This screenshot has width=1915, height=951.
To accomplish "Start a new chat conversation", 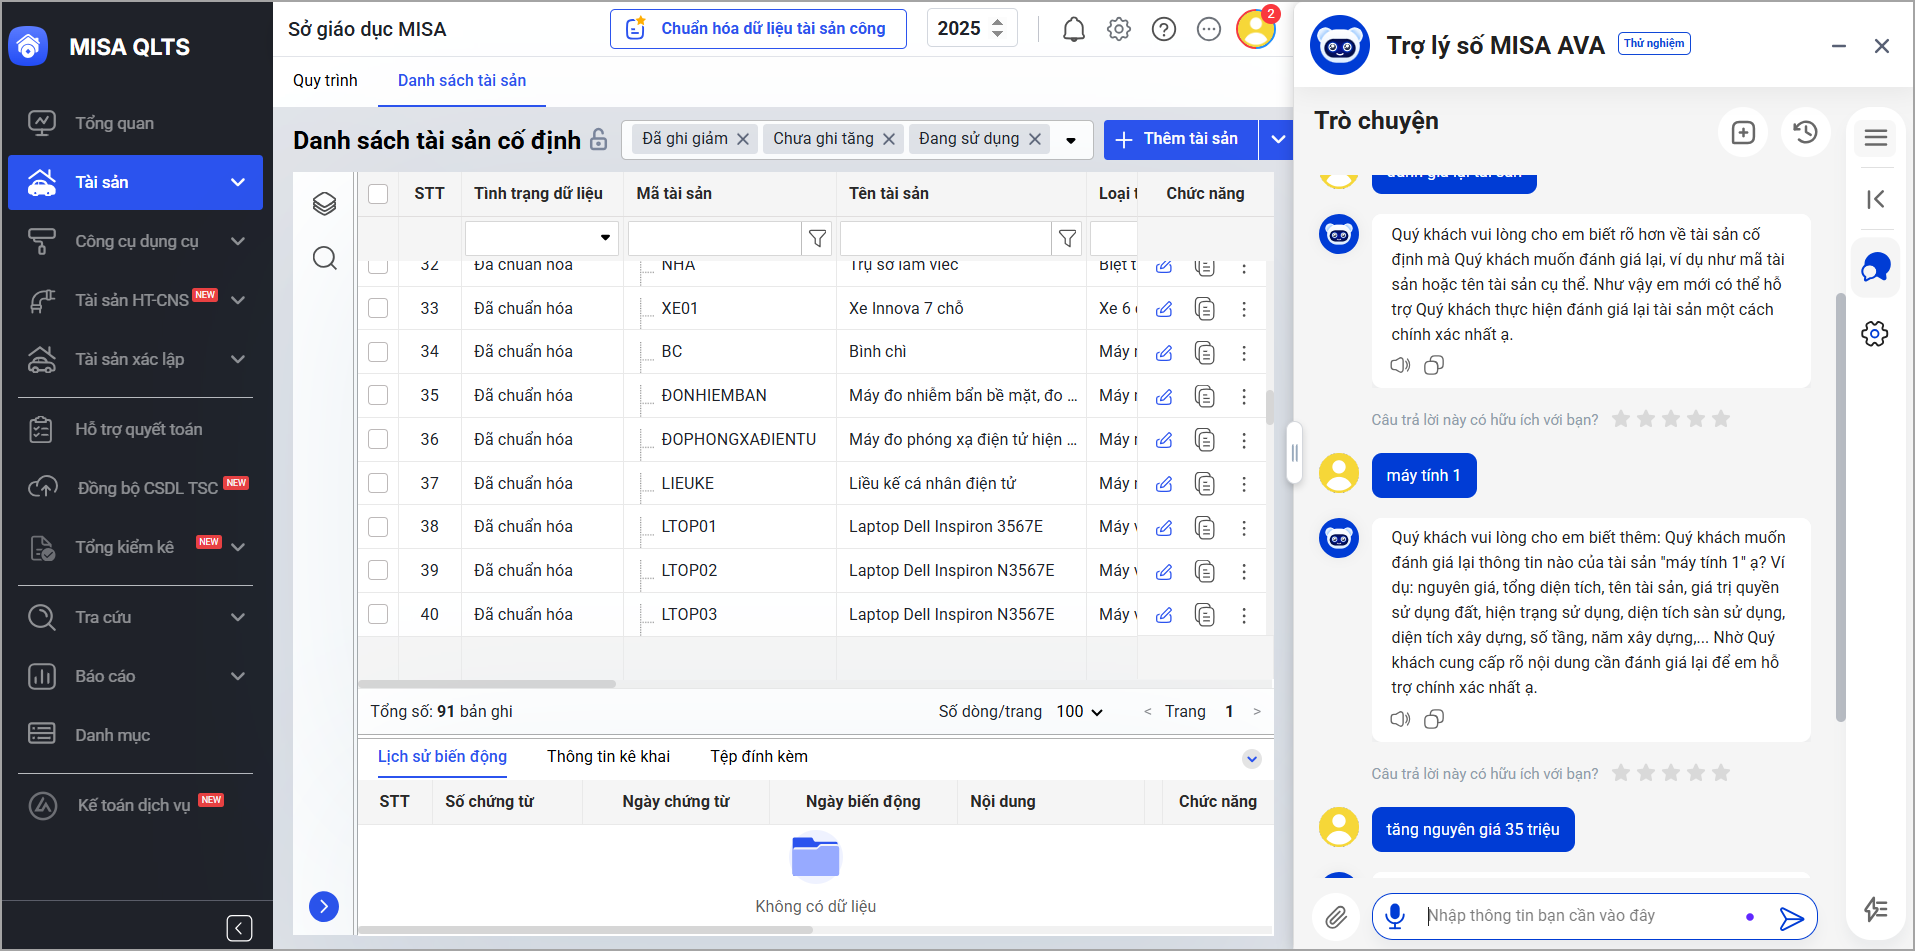I will pos(1743,132).
